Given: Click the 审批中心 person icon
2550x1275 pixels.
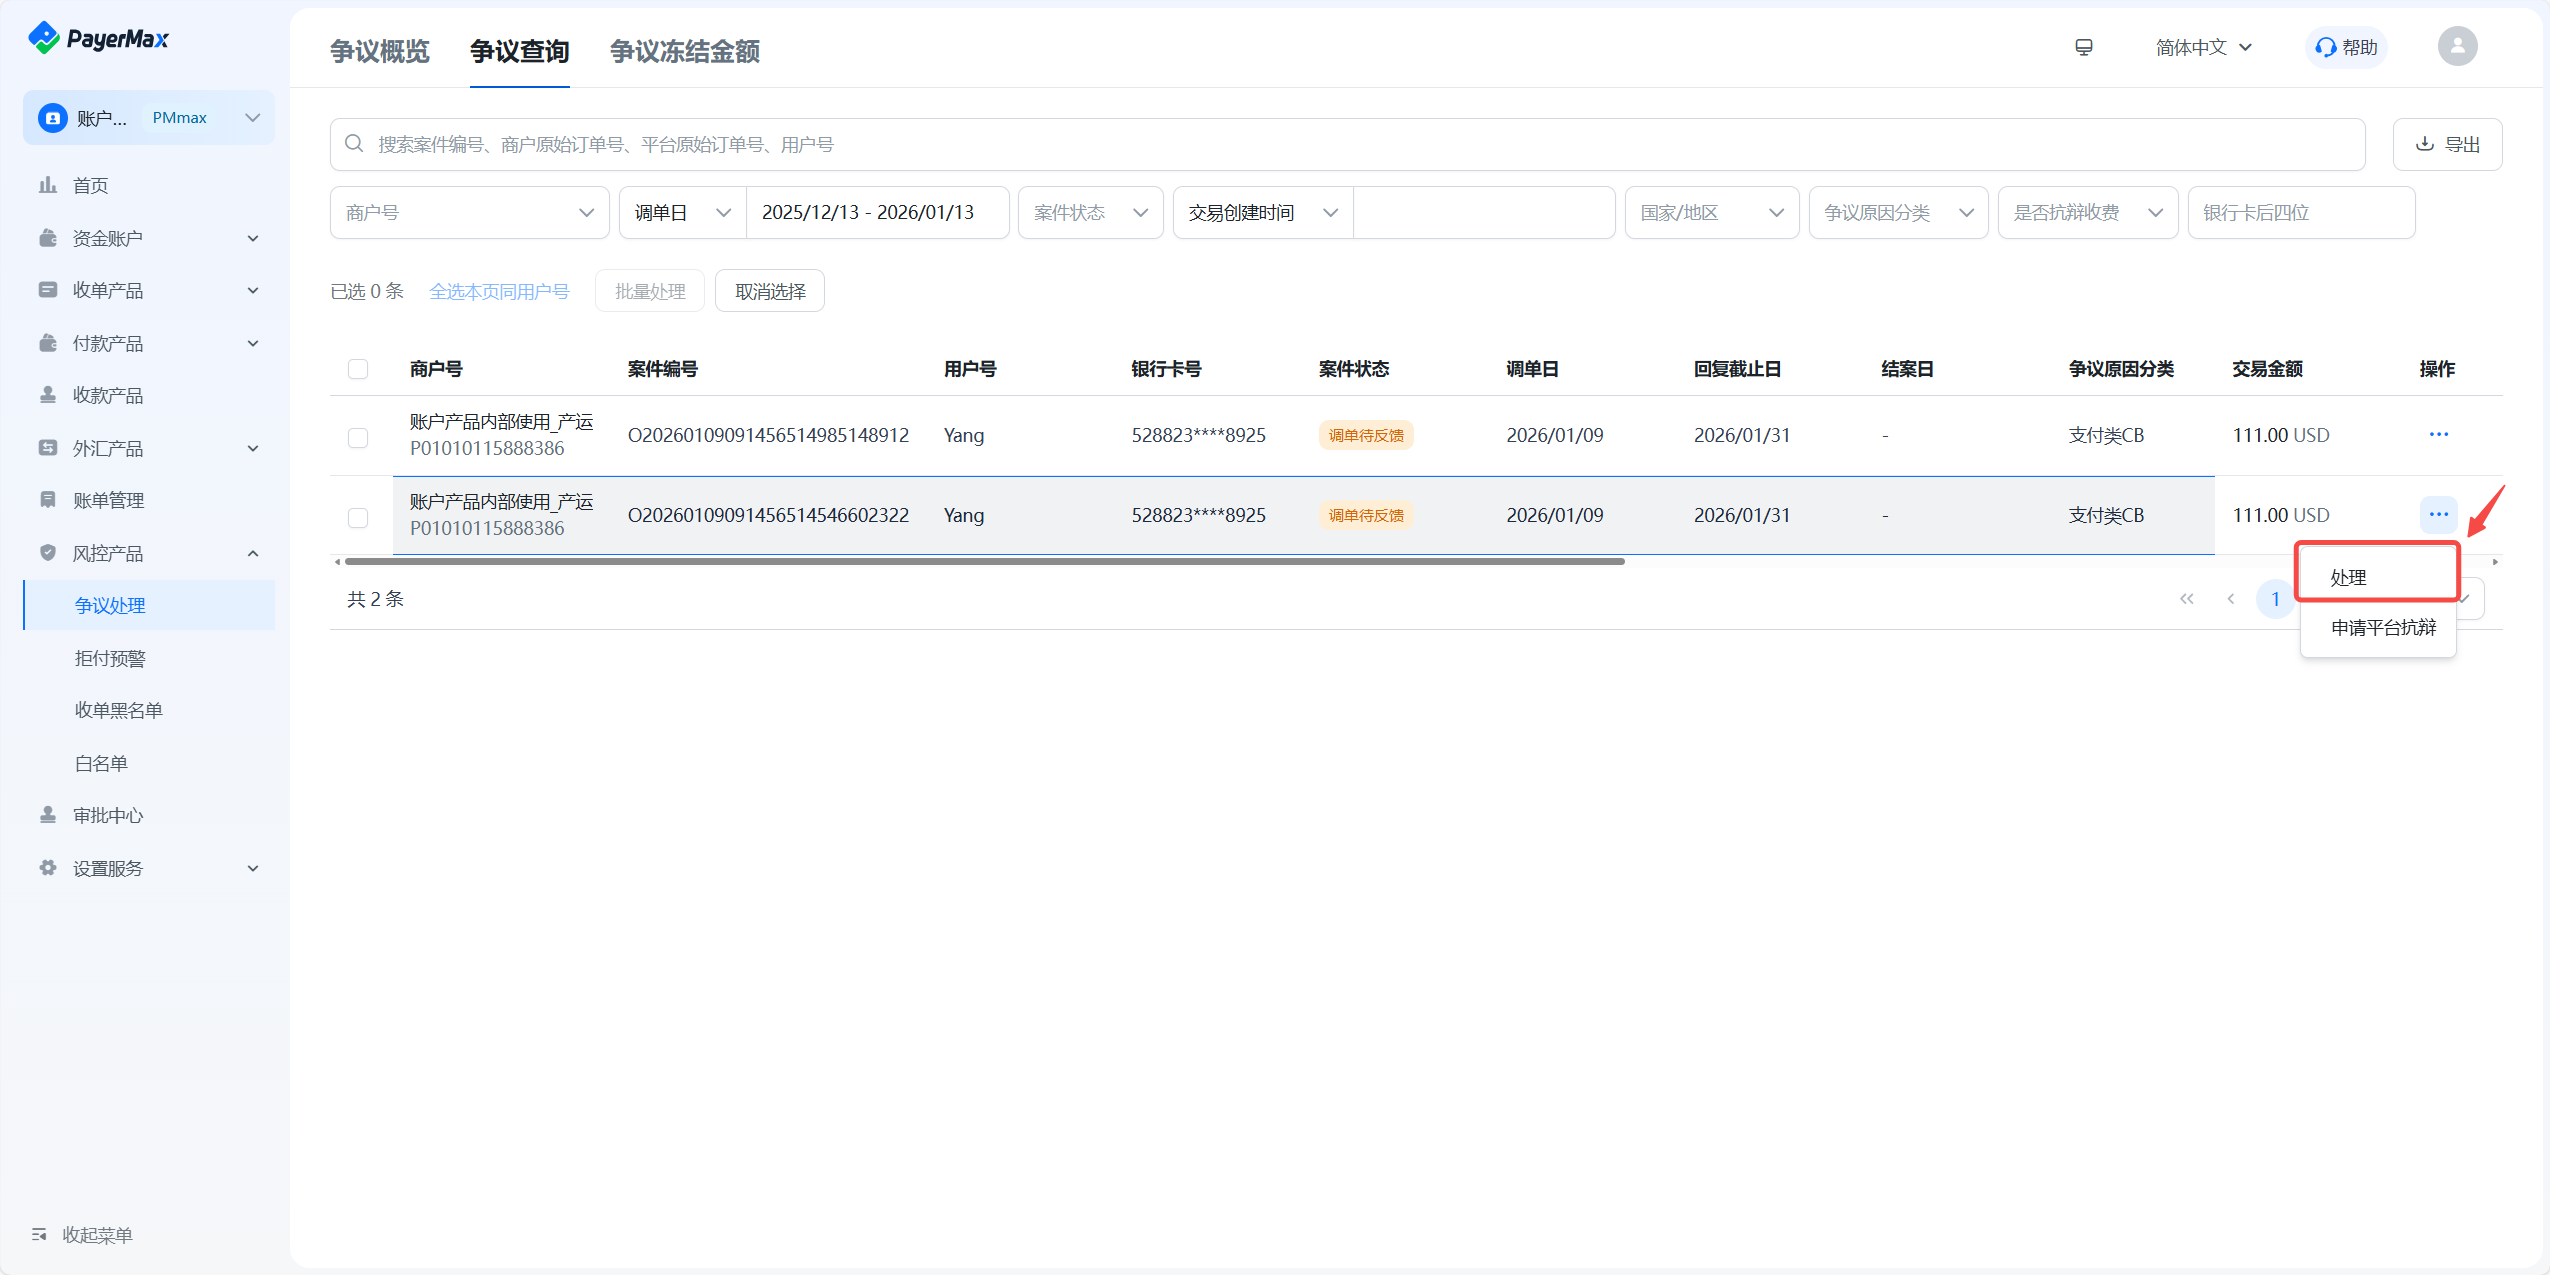Looking at the screenshot, I should point(48,815).
